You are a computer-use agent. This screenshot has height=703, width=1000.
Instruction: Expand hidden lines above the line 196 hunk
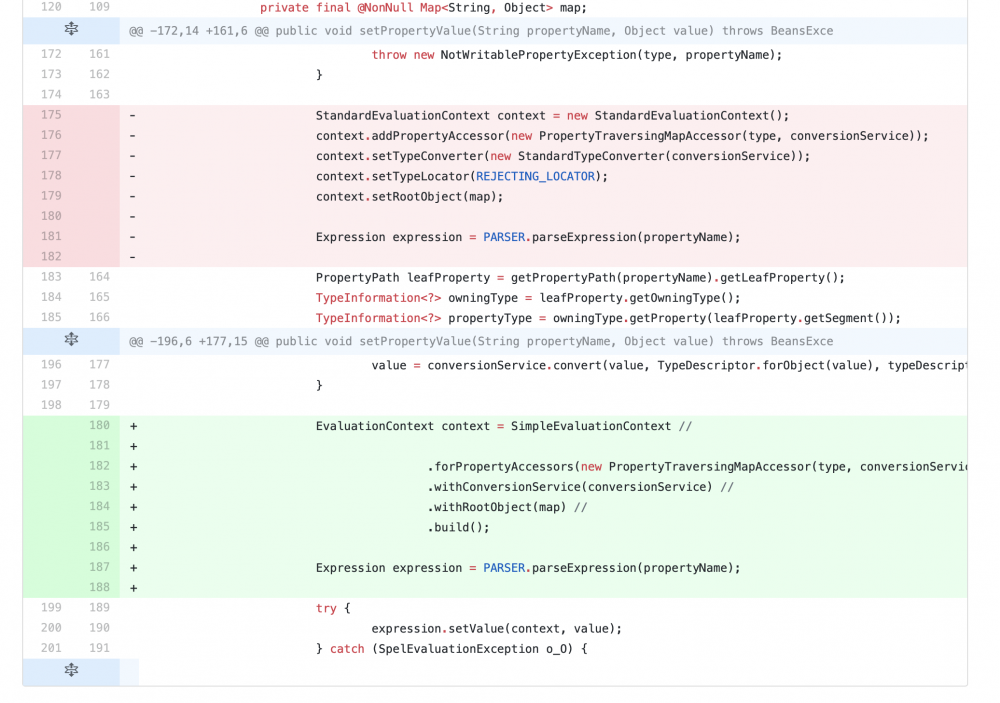71,341
